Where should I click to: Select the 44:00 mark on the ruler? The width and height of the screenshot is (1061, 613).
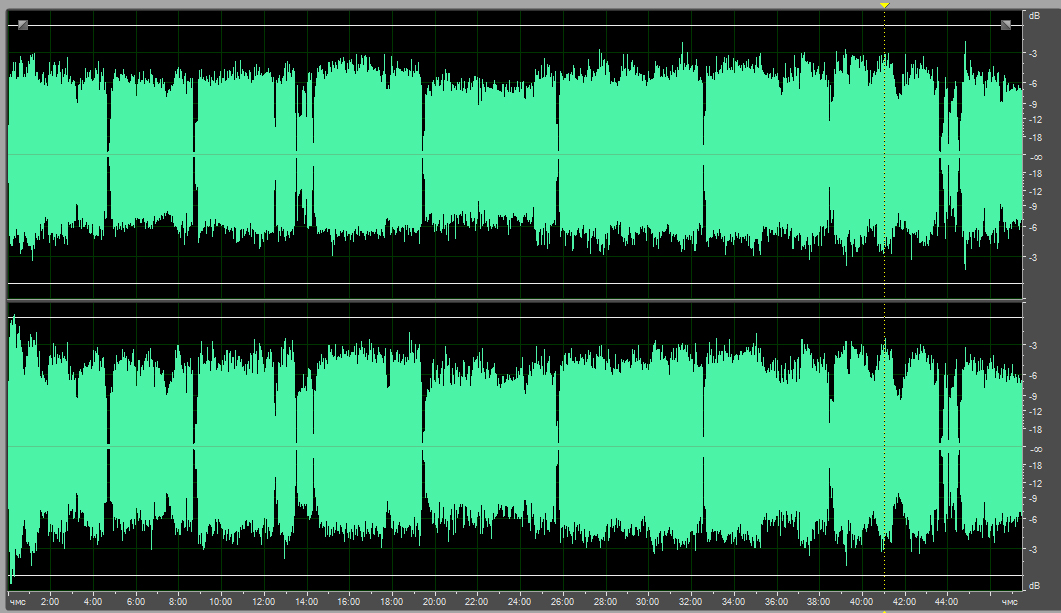tap(947, 602)
